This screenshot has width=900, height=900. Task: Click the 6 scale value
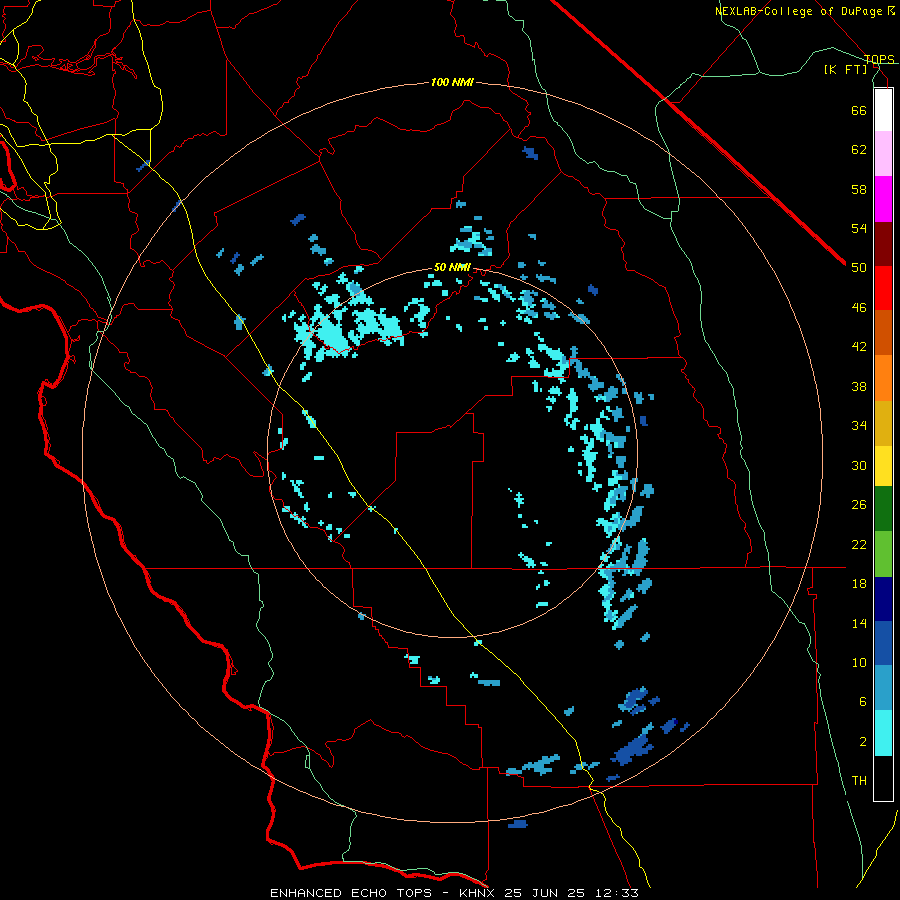[863, 702]
